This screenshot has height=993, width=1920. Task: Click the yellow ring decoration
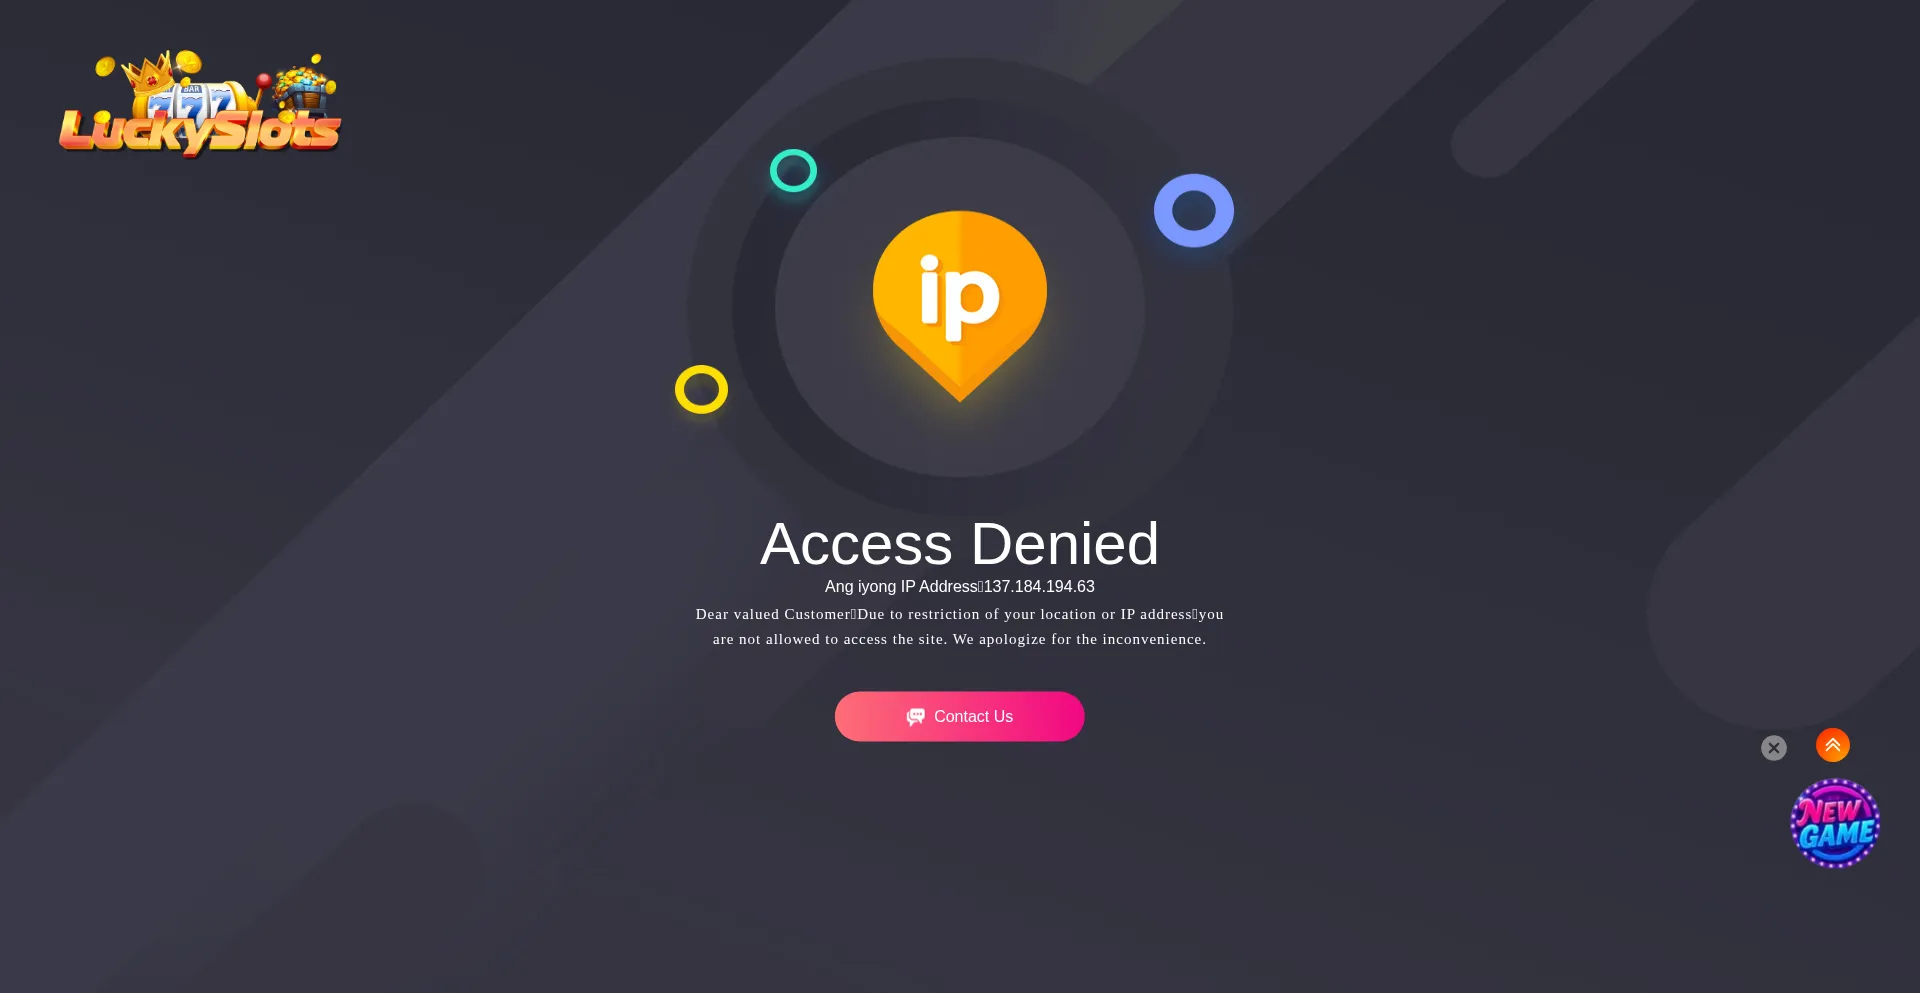click(x=701, y=389)
